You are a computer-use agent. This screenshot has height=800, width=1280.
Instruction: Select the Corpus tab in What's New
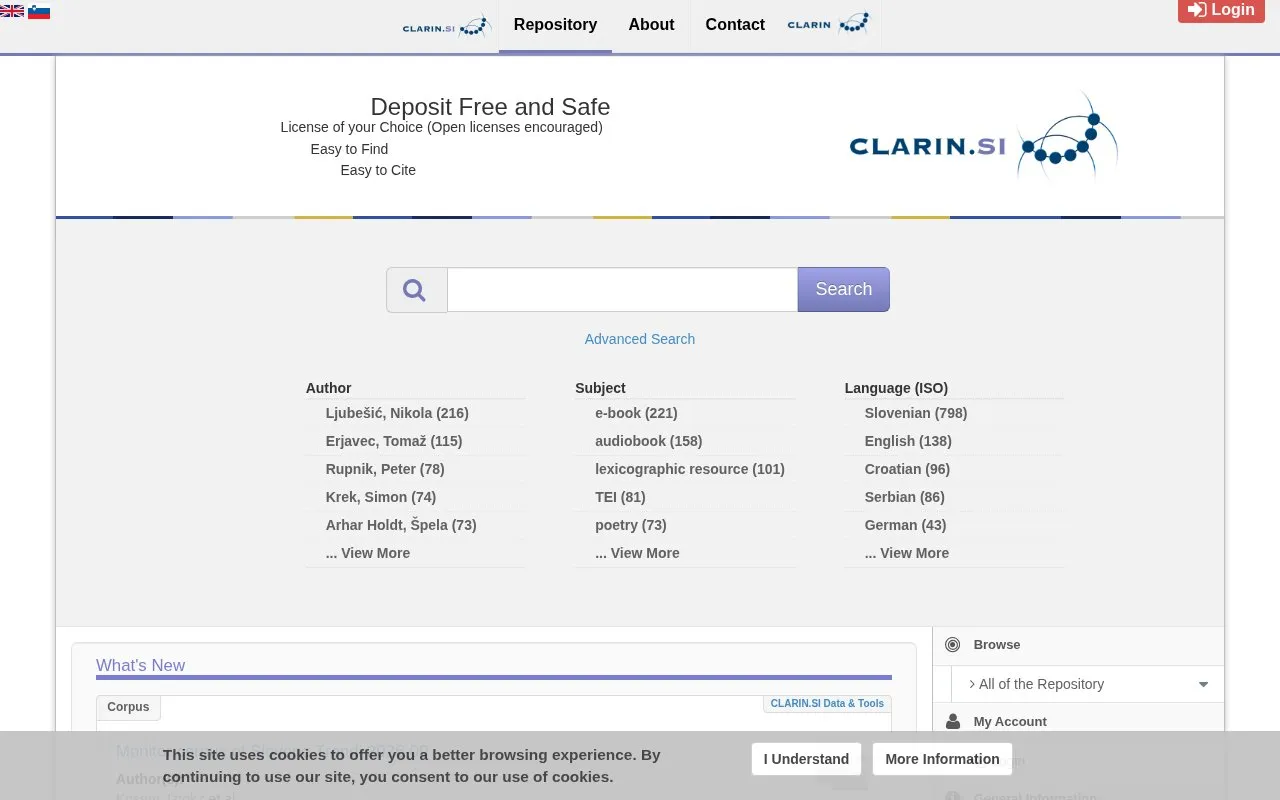coord(128,707)
